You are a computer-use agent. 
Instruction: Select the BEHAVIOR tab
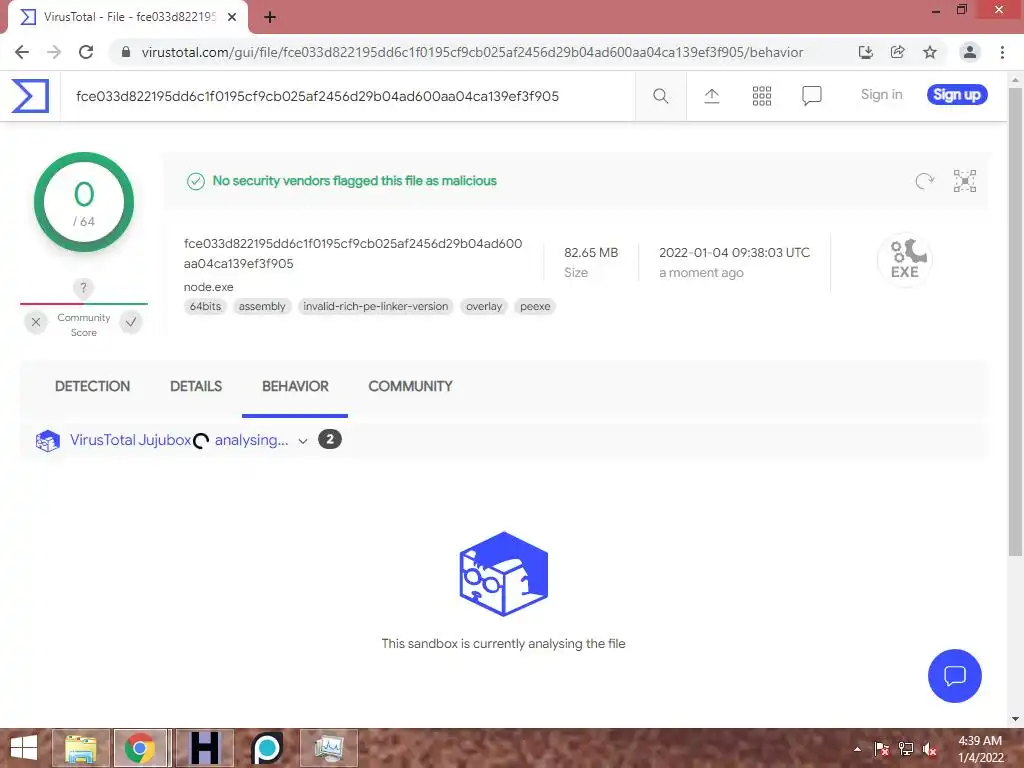[295, 387]
